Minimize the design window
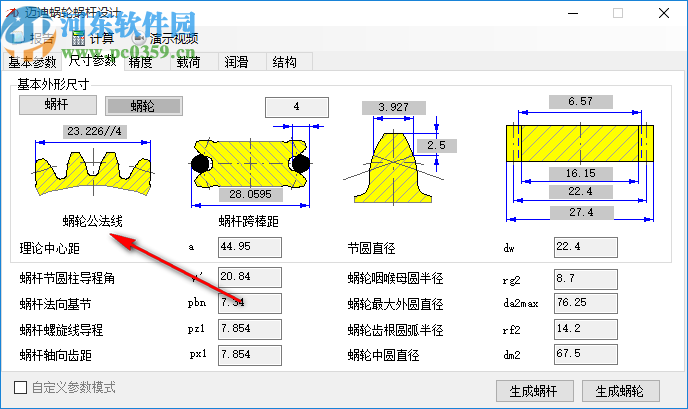The image size is (688, 409). (x=573, y=13)
